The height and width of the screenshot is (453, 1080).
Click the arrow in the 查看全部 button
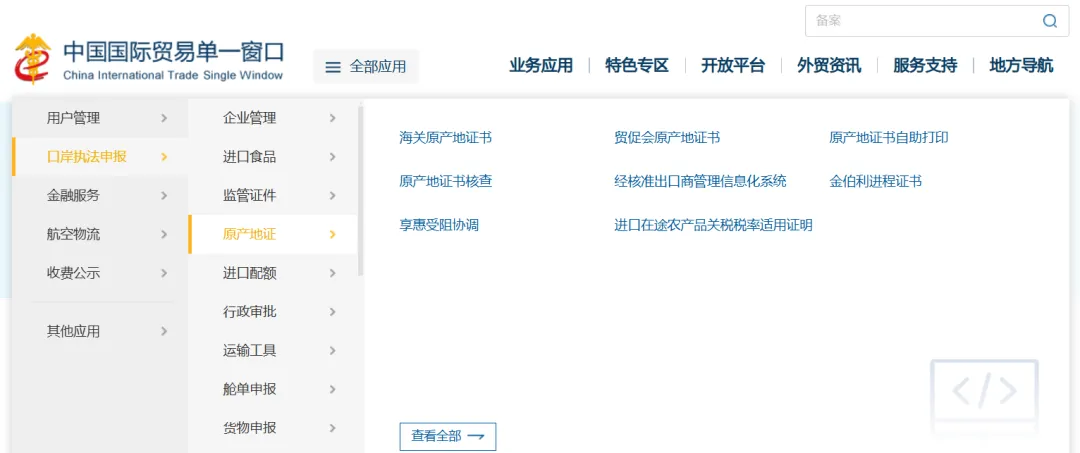point(476,436)
